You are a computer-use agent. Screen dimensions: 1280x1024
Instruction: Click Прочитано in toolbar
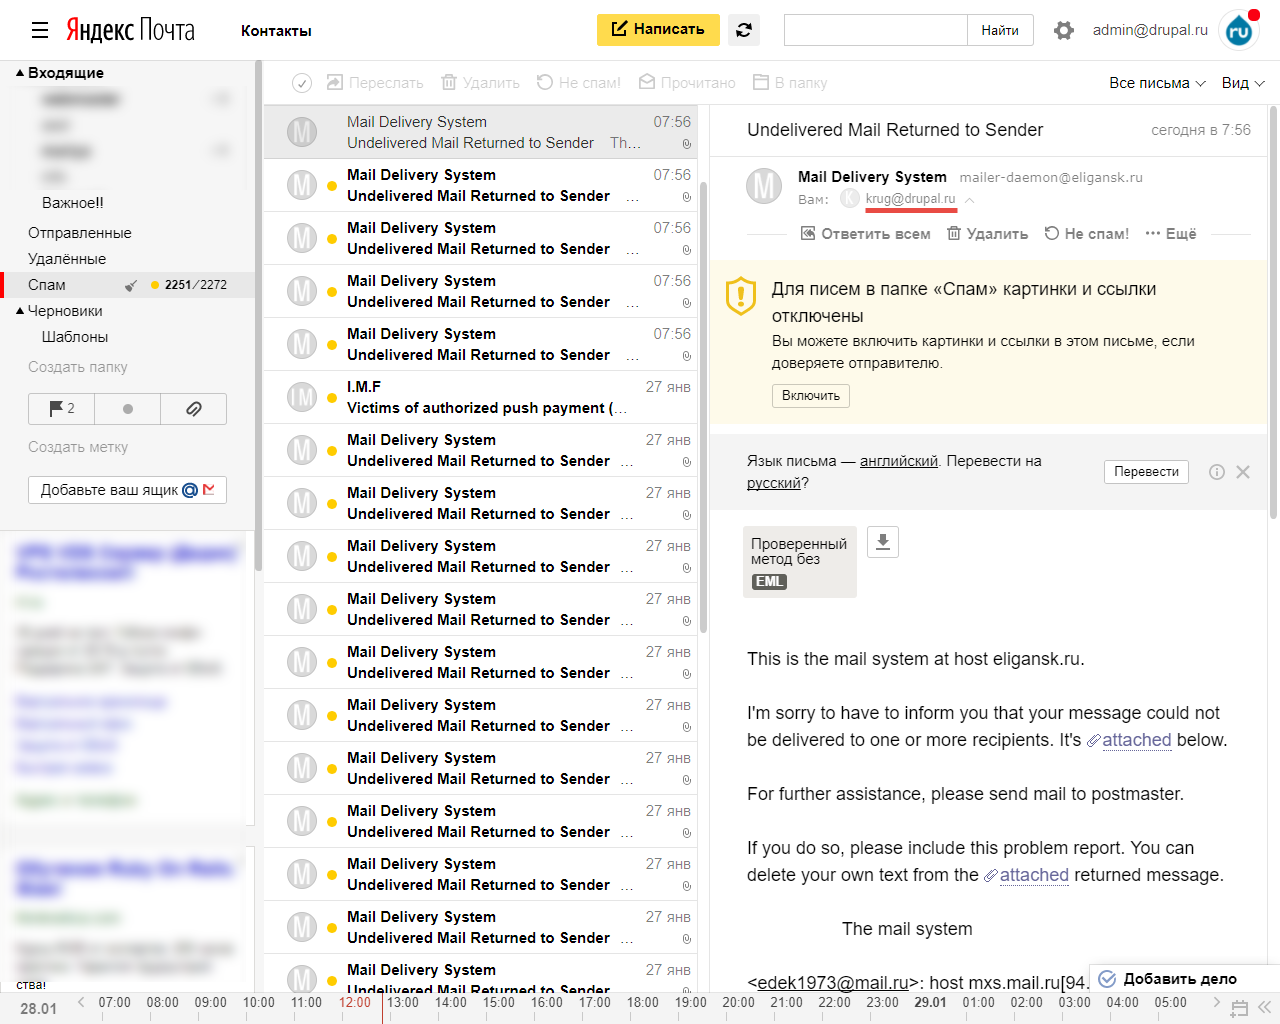tap(687, 83)
